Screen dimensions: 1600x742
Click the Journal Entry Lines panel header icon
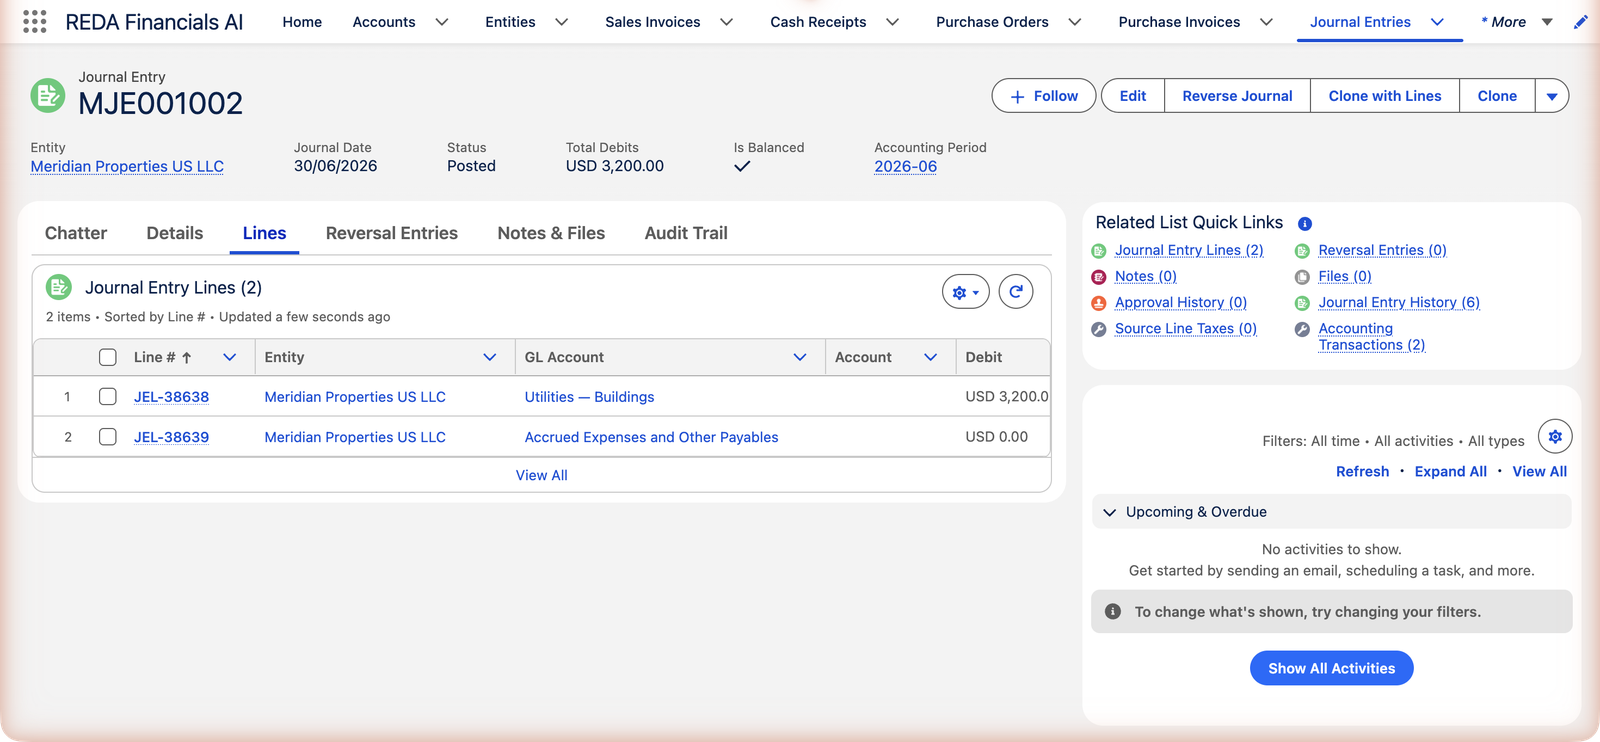(x=59, y=288)
